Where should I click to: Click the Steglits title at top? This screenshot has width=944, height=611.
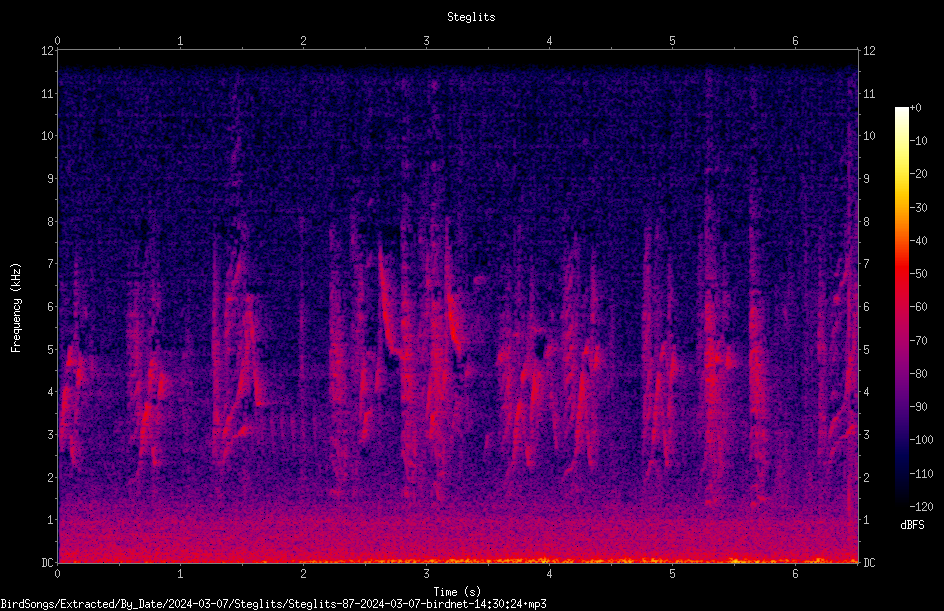471,17
